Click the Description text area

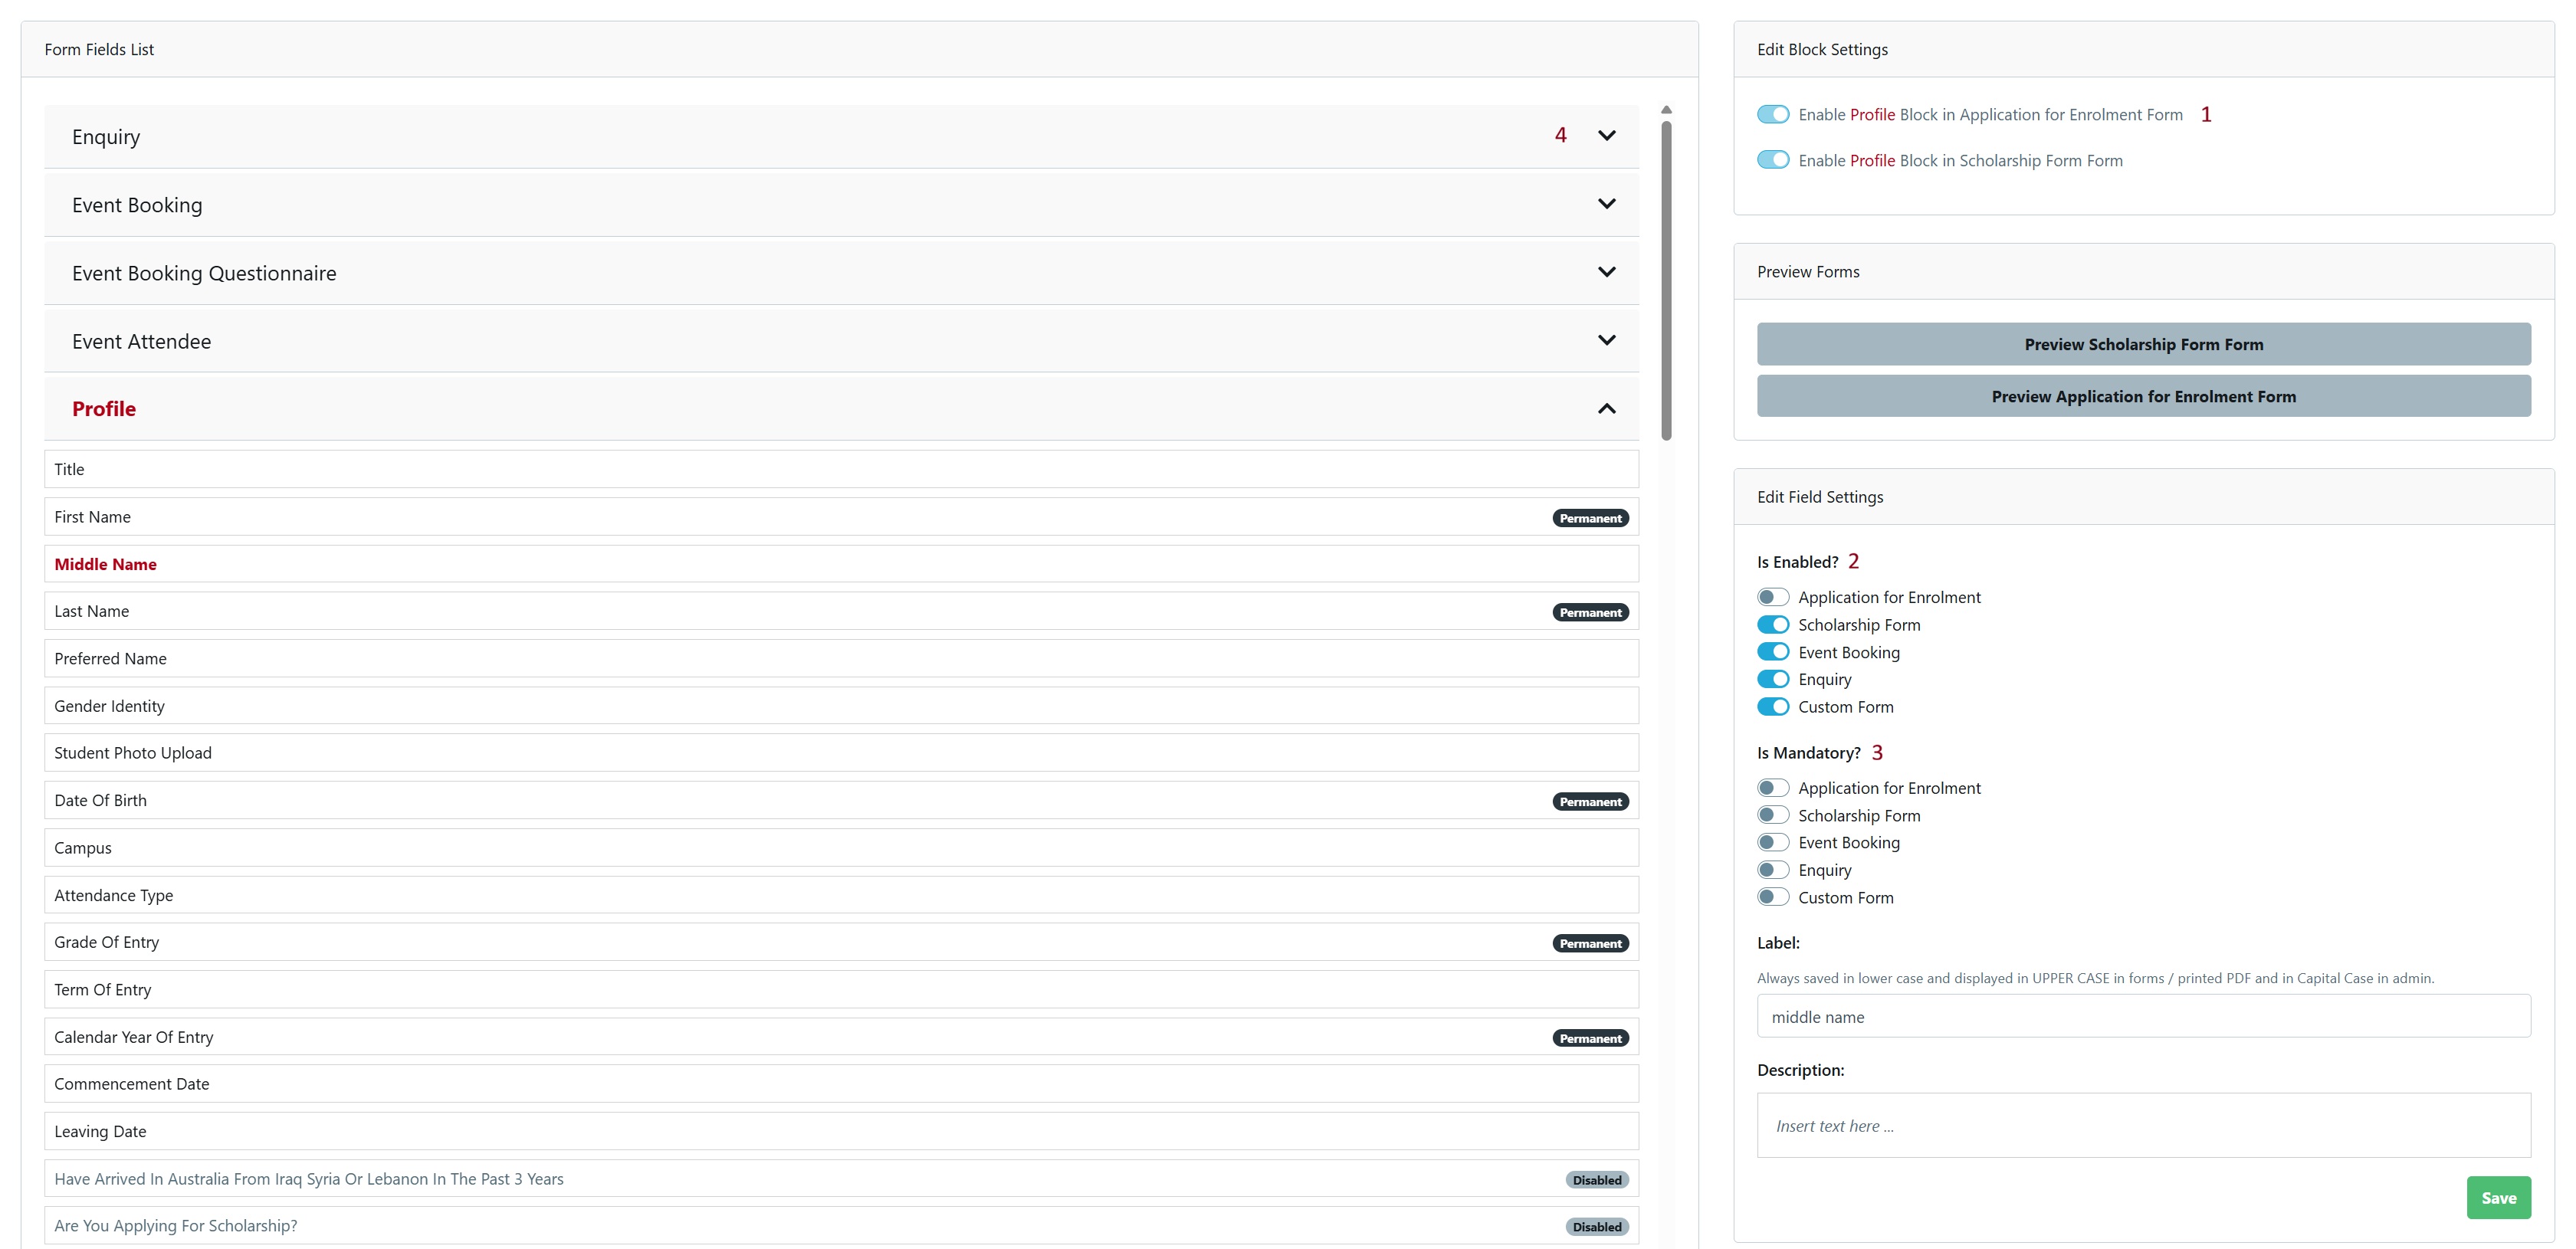pos(2143,1126)
